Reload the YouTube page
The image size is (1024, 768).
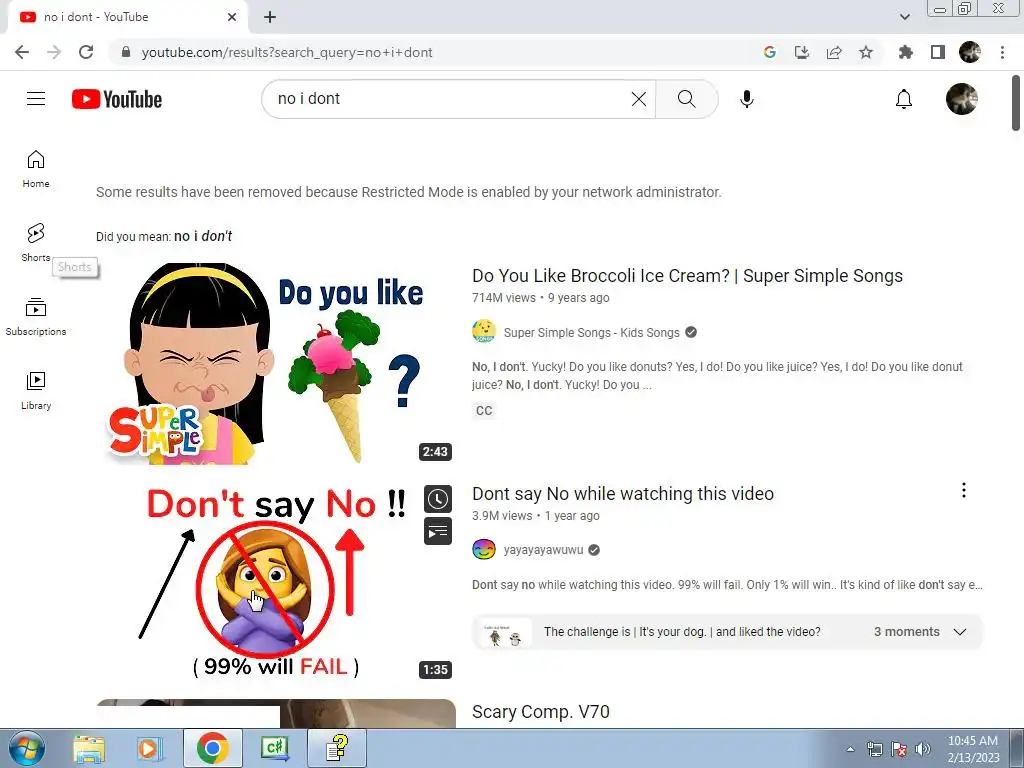[x=86, y=52]
